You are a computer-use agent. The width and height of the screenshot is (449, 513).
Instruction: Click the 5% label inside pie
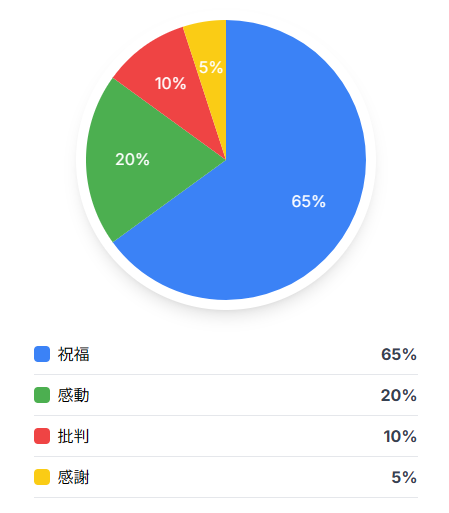click(211, 67)
